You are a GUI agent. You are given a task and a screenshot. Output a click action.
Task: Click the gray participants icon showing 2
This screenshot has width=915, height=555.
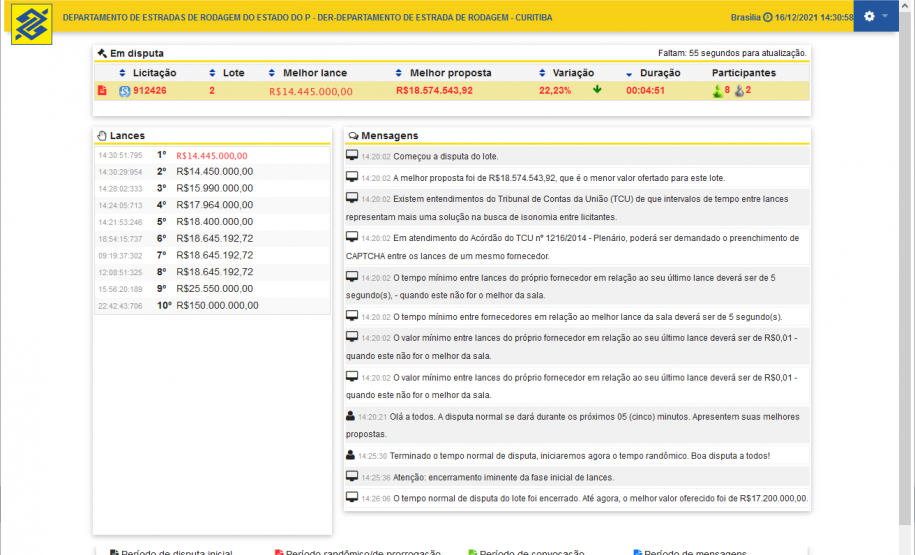click(739, 91)
